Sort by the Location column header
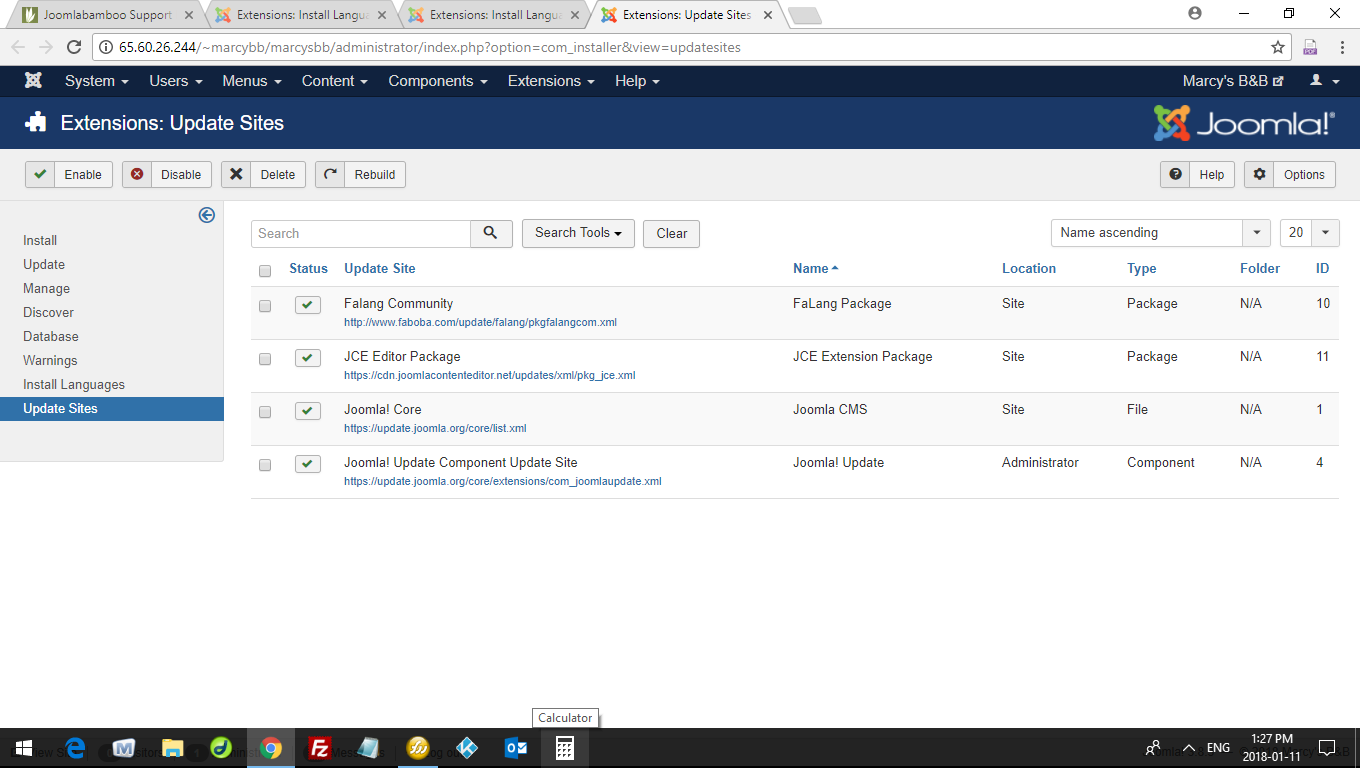1360x768 pixels. click(x=1029, y=268)
